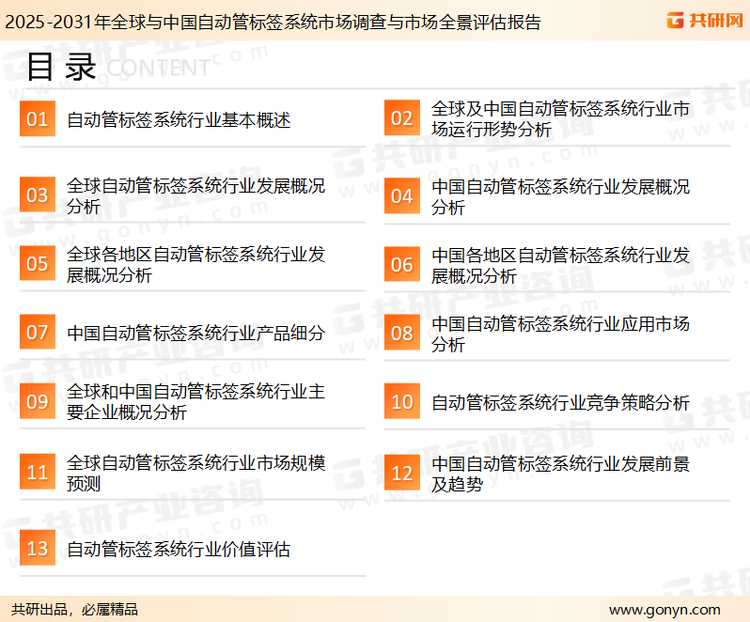Viewport: 750px width, 622px height.
Task: Open chapter 全球及中国自动管标签系统行业市场运行形势分析
Action: 560,119
